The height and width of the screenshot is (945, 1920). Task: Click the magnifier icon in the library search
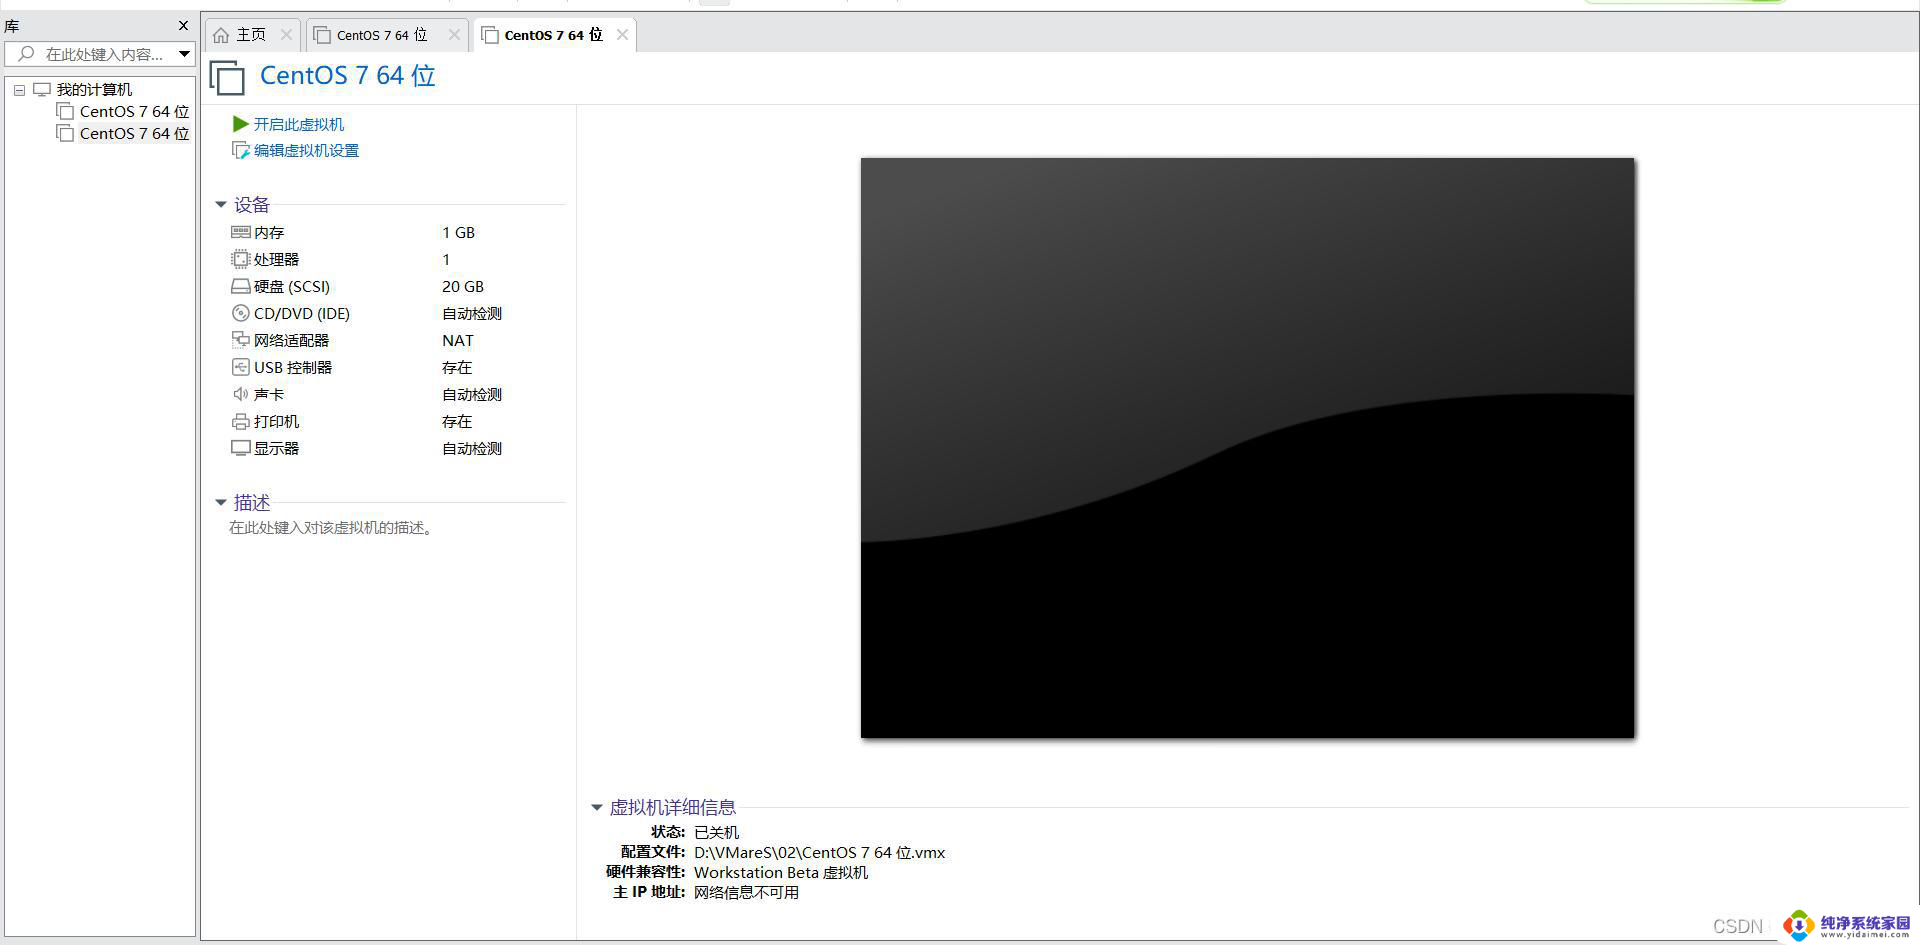click(27, 54)
